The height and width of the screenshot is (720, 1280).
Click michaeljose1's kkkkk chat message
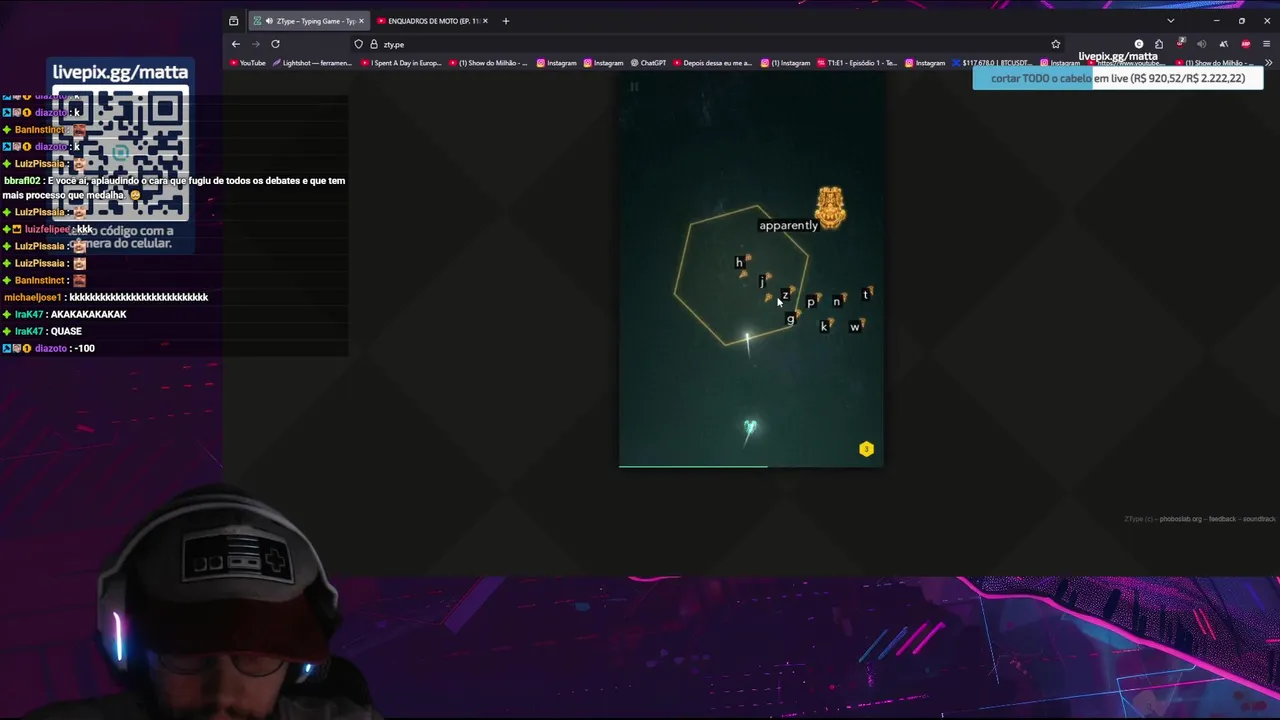tap(106, 297)
